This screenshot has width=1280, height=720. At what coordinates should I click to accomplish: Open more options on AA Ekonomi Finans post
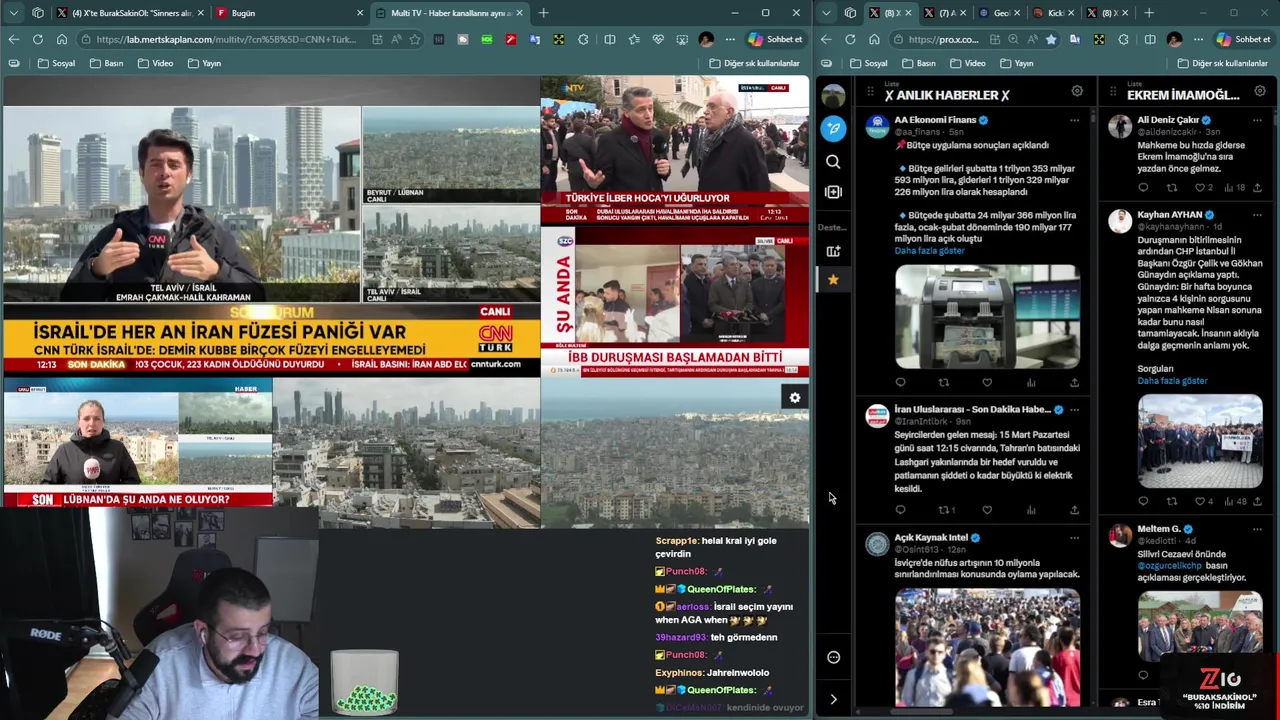click(x=1074, y=120)
